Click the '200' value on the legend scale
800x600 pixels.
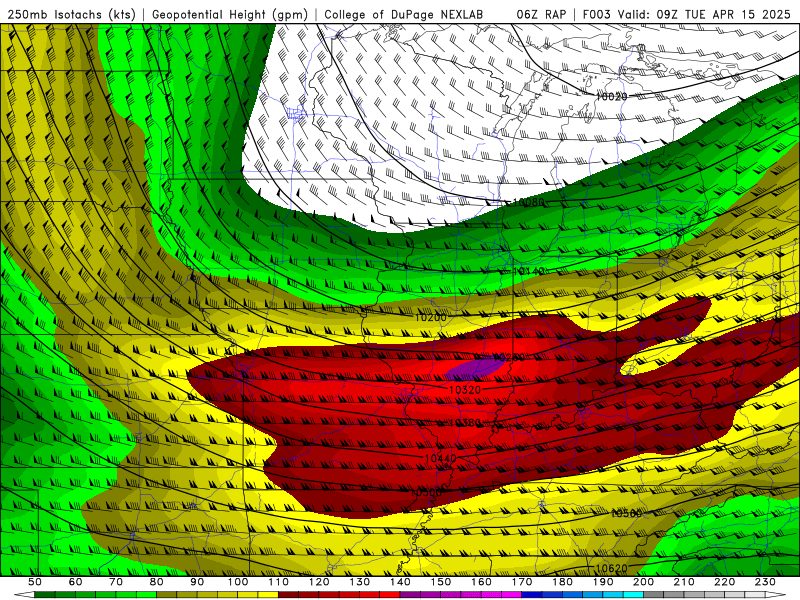[644, 582]
